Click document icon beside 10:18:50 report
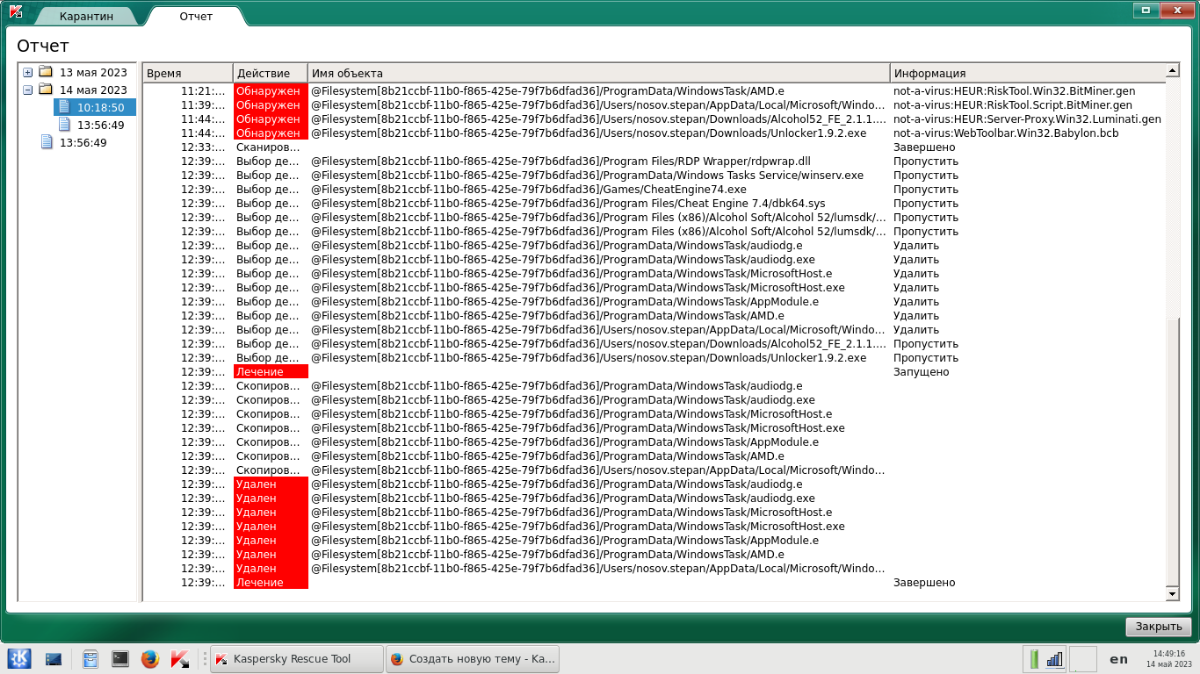This screenshot has width=1200, height=674. click(65, 107)
